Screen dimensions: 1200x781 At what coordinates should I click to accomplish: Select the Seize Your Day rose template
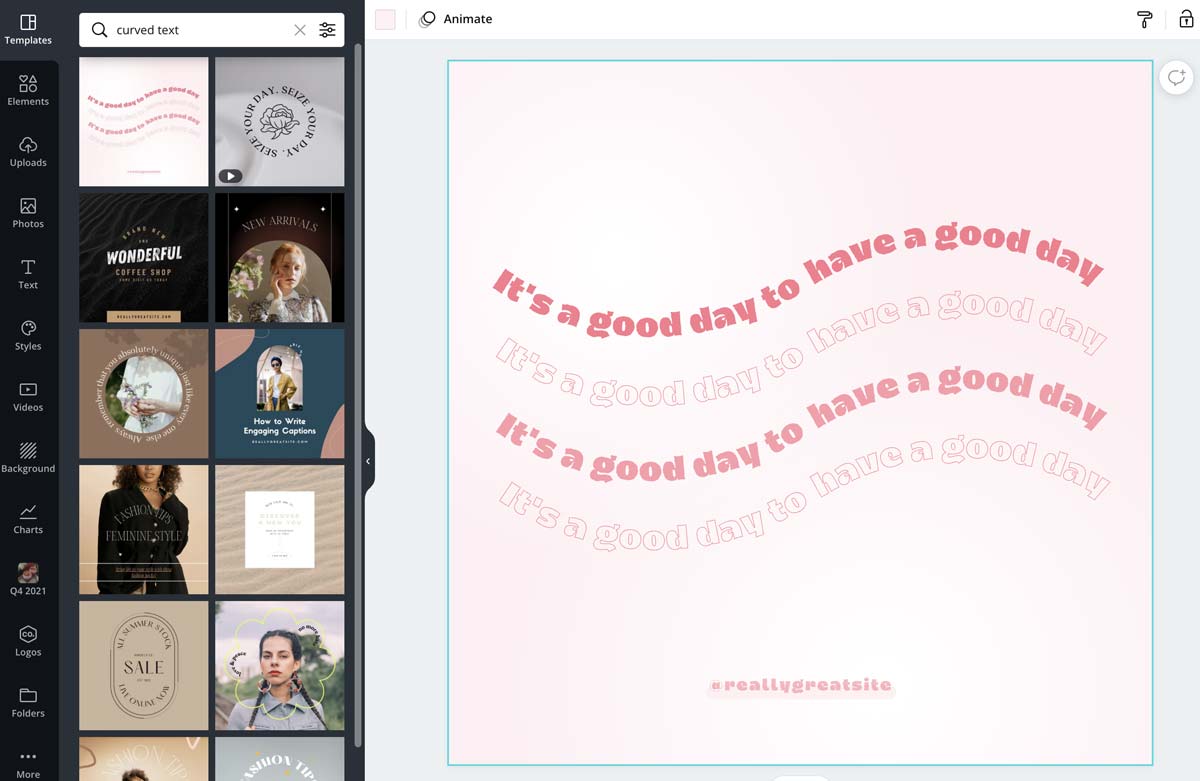(280, 121)
